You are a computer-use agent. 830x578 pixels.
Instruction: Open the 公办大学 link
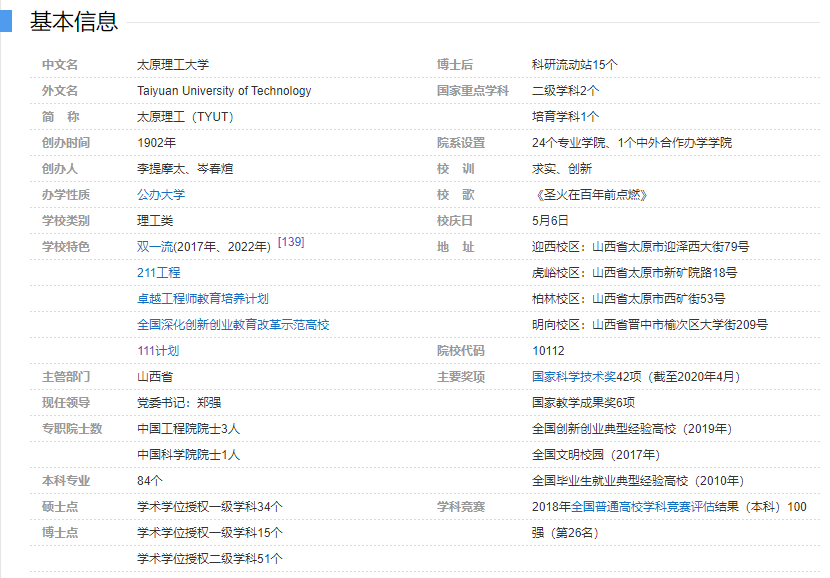161,195
